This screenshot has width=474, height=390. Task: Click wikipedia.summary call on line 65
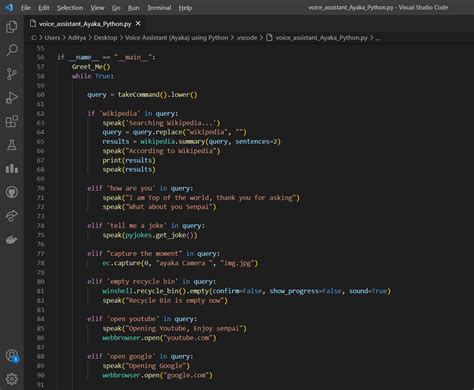pos(210,141)
